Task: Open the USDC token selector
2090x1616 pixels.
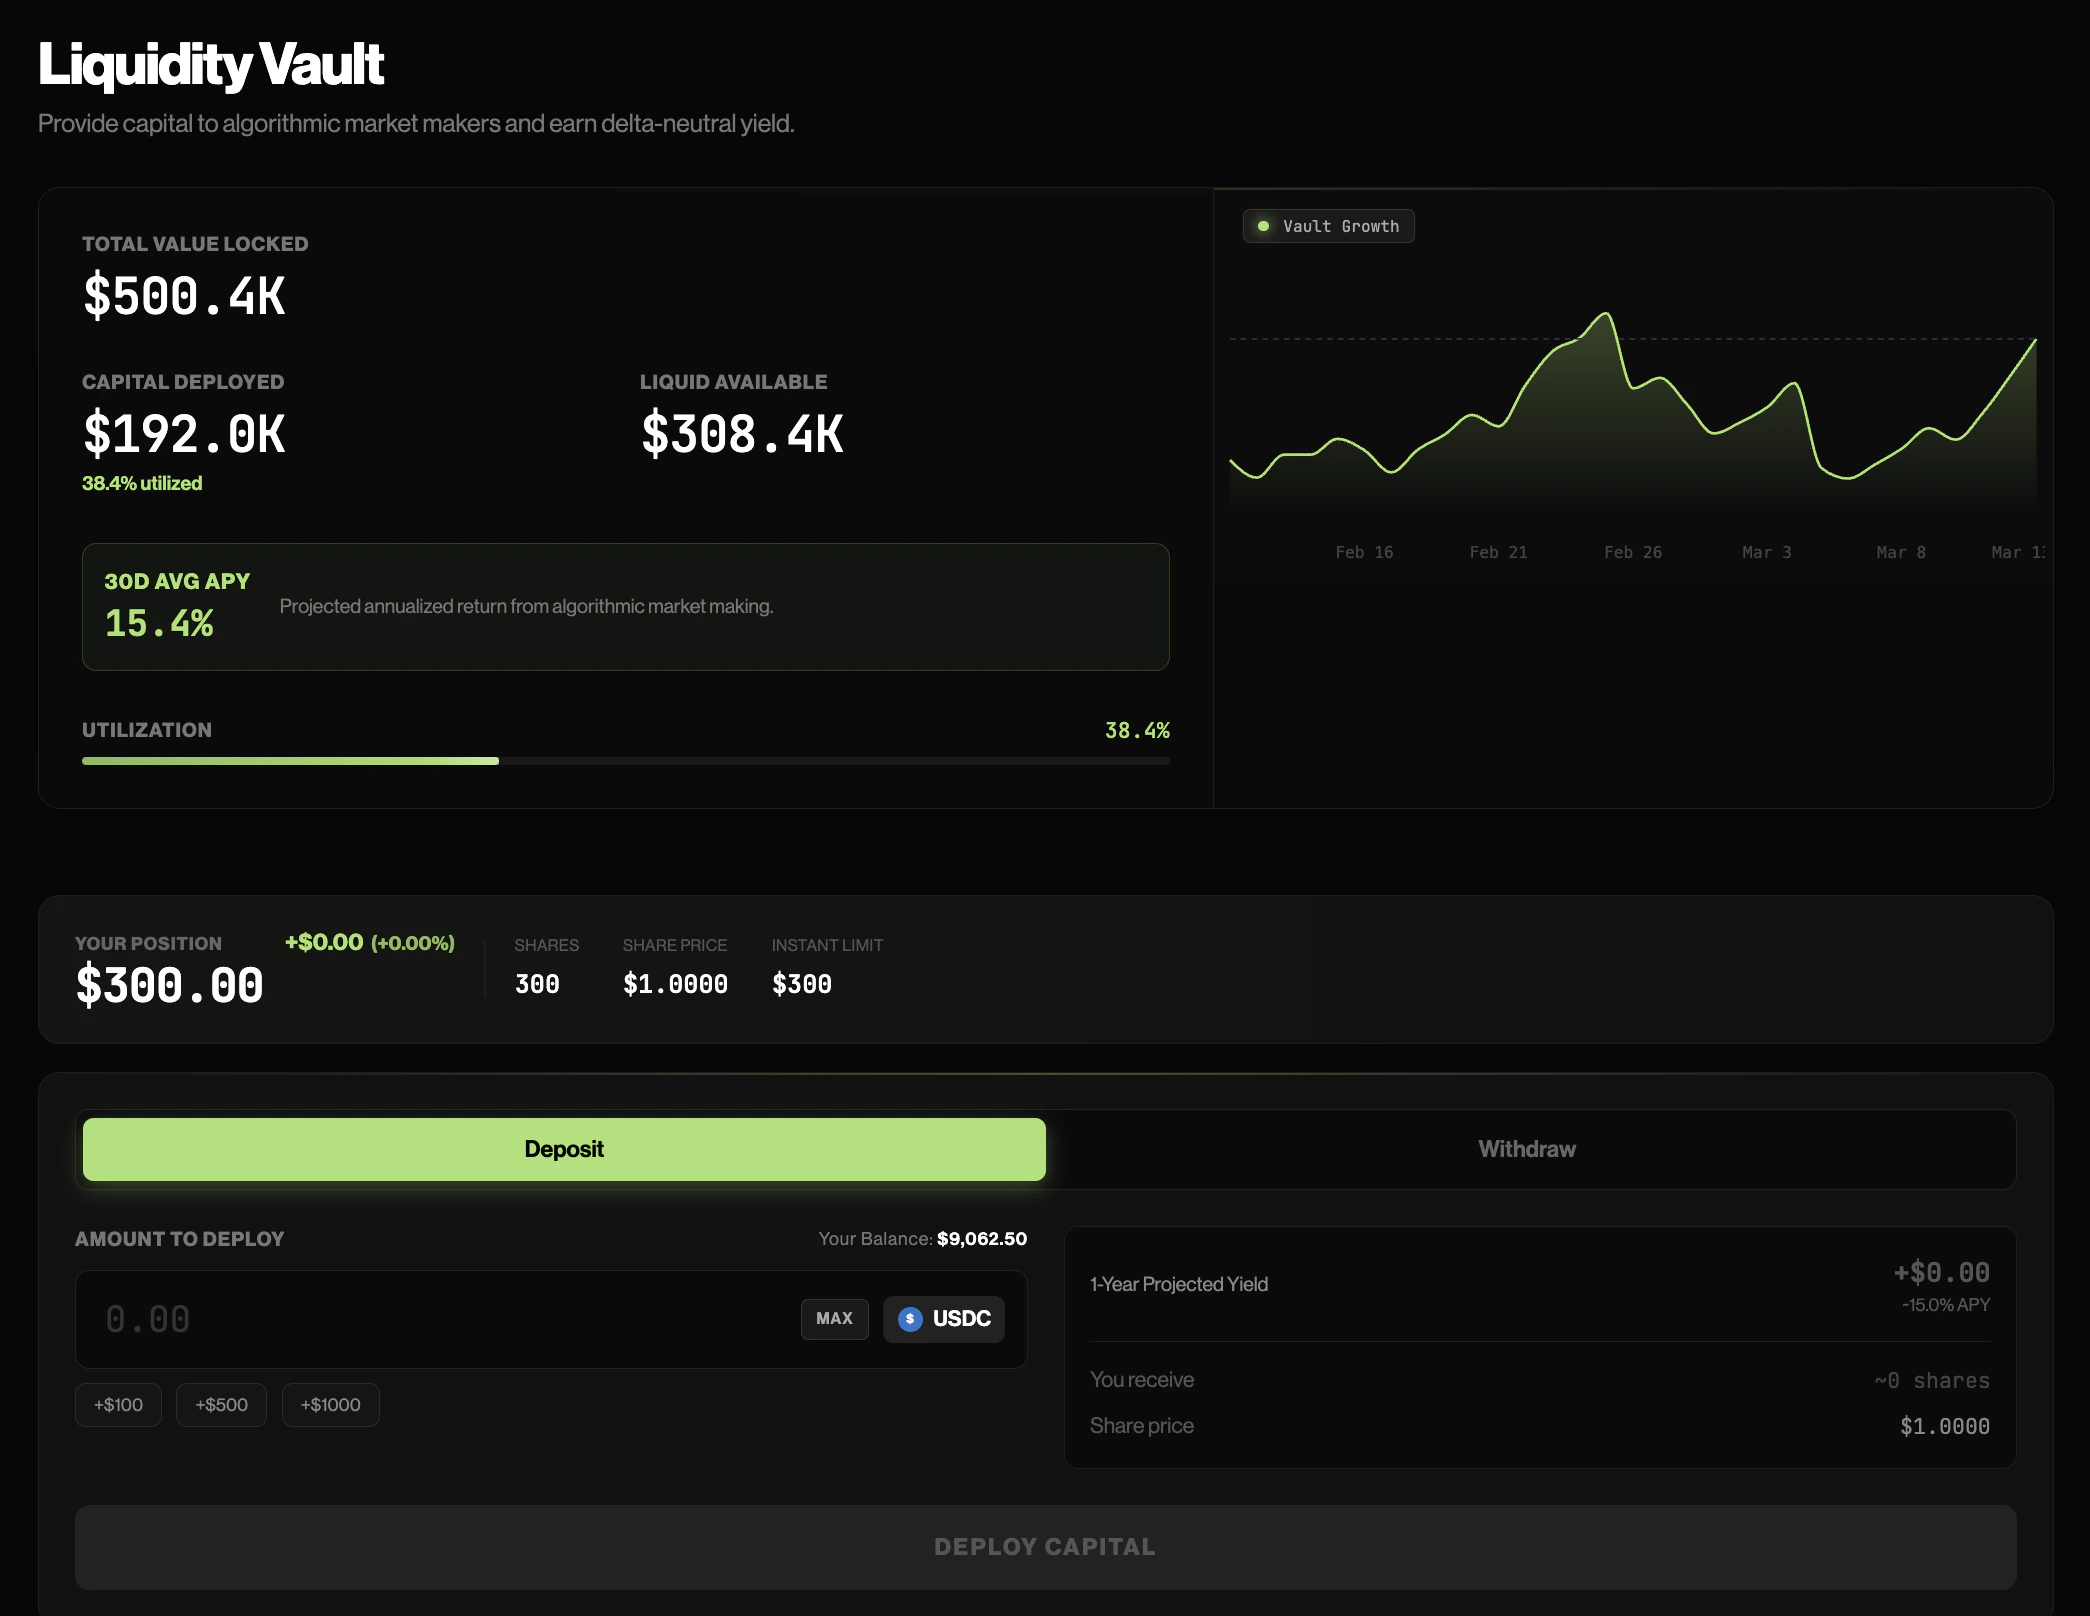Action: click(942, 1319)
